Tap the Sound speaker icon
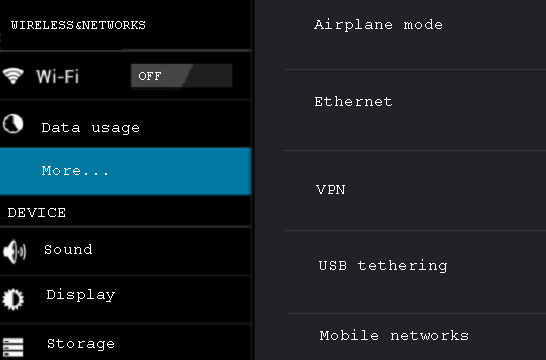This screenshot has width=546, height=360. (14, 251)
